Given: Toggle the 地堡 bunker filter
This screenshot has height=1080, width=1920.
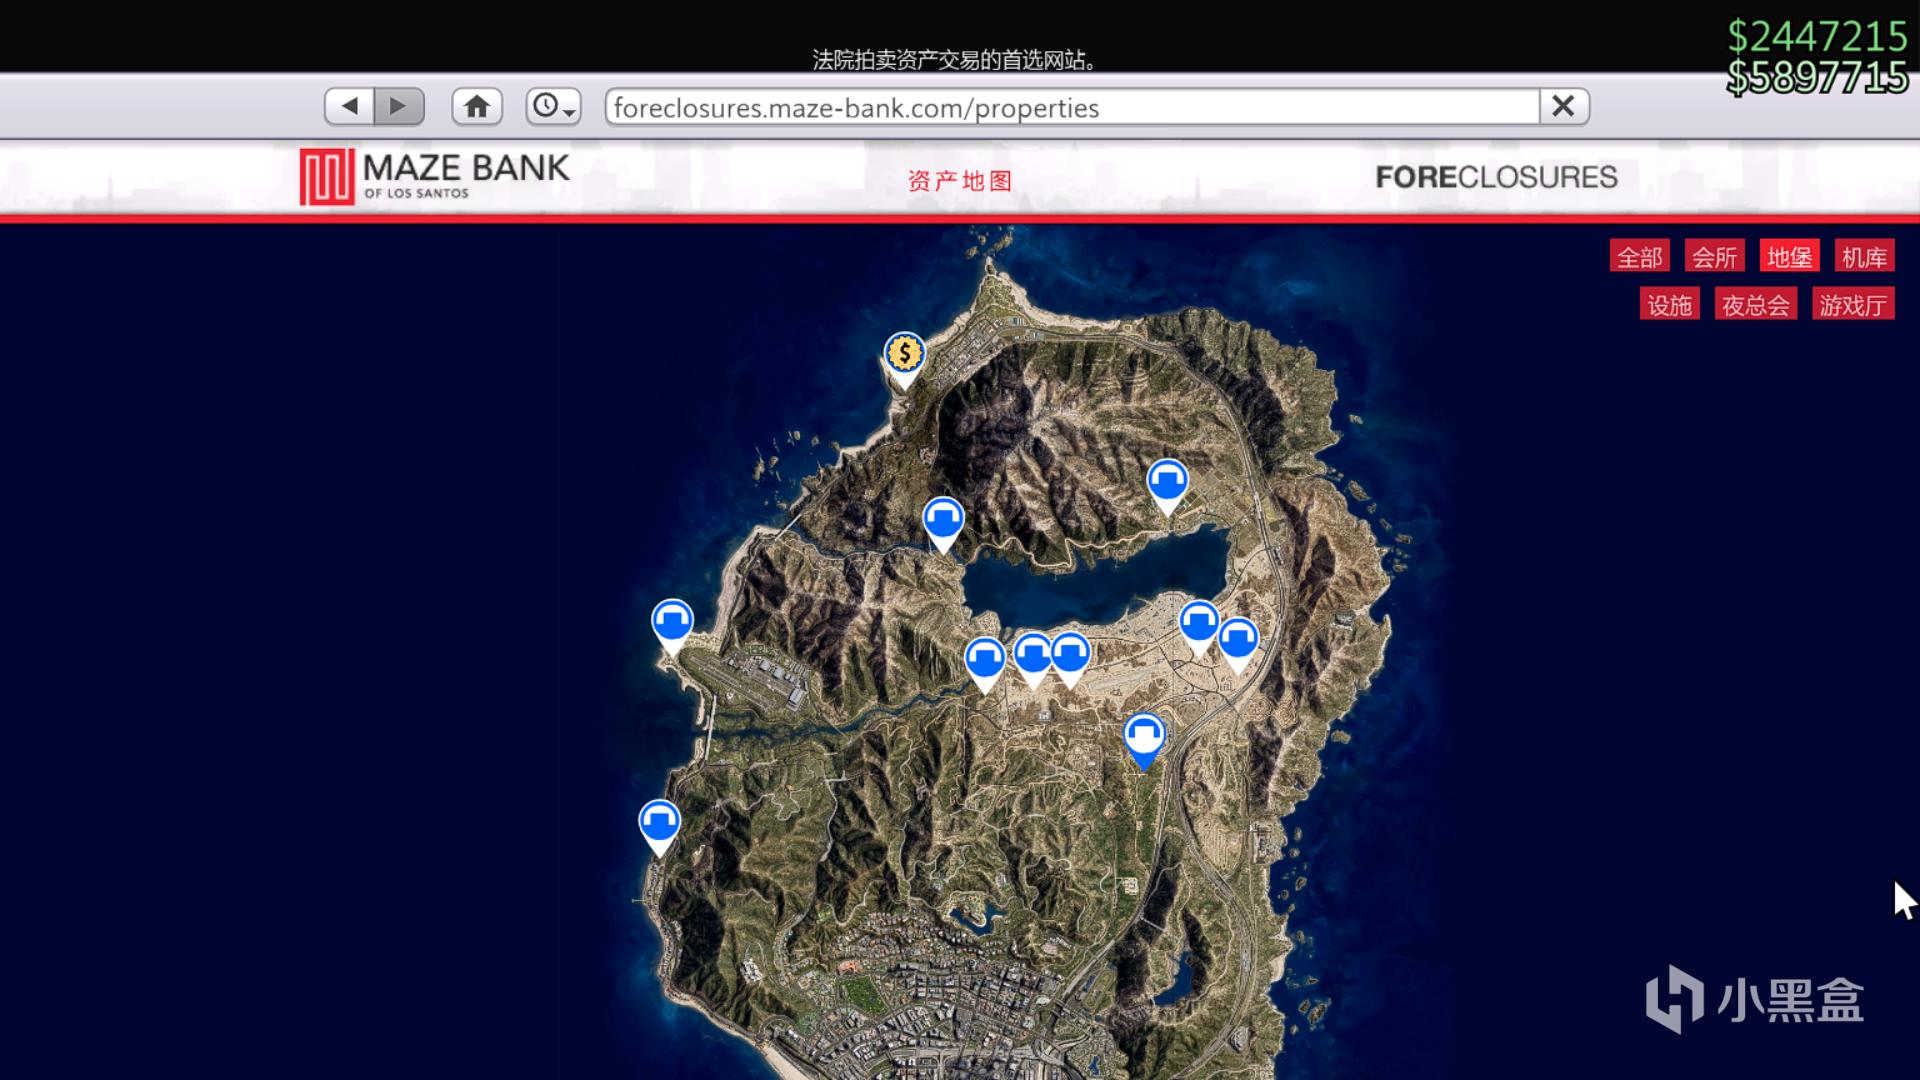Looking at the screenshot, I should (1789, 257).
